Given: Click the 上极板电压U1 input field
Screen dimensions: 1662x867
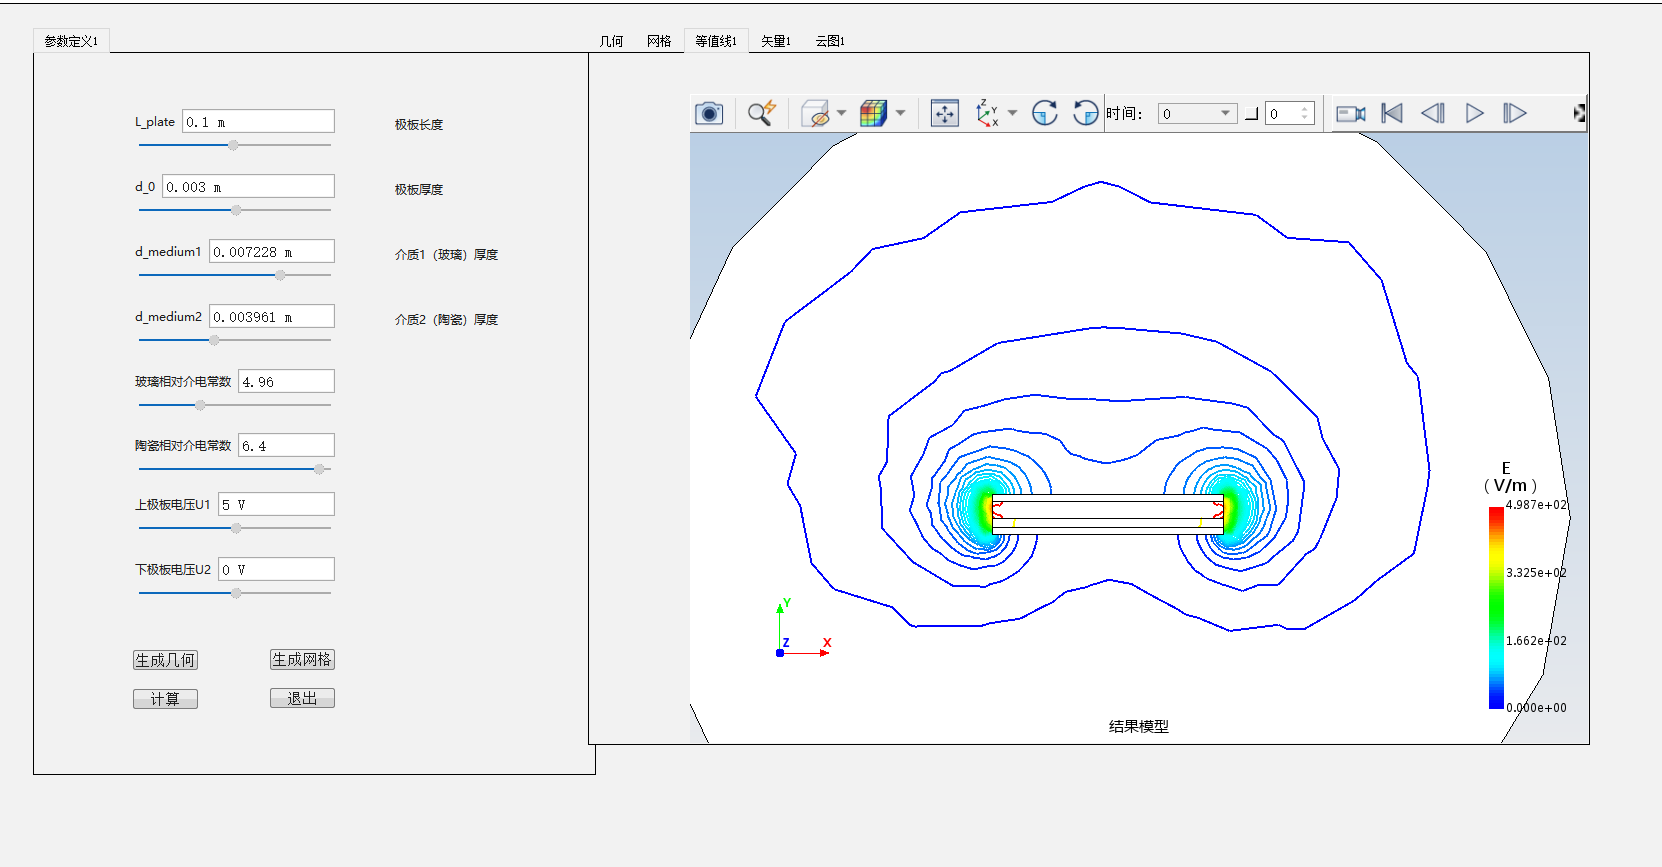Looking at the screenshot, I should pyautogui.click(x=276, y=505).
